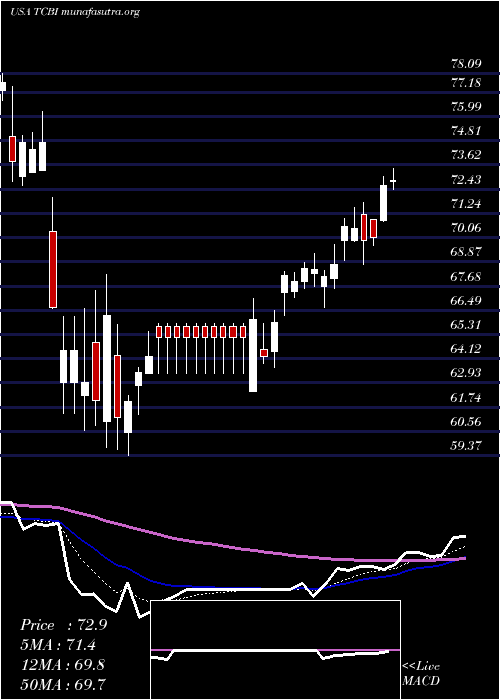The width and height of the screenshot is (500, 700).
Task: Select the 70.06 price level label
Action: point(466,229)
